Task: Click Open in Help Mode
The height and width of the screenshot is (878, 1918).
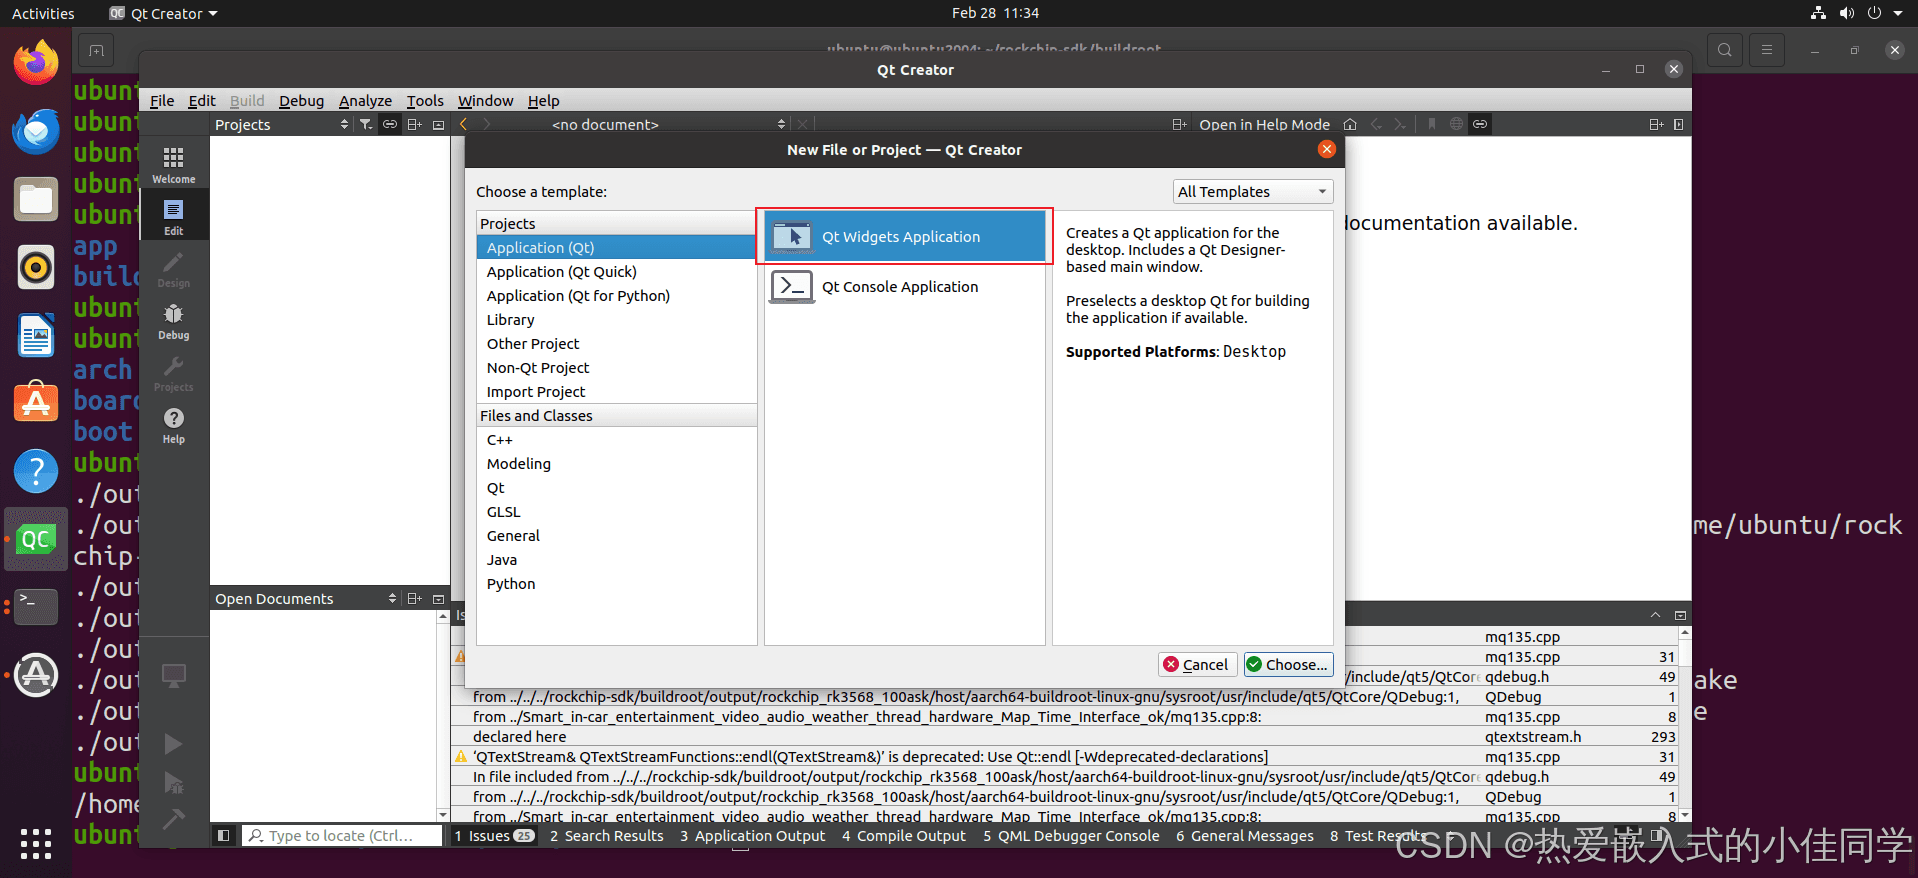Action: pyautogui.click(x=1264, y=124)
